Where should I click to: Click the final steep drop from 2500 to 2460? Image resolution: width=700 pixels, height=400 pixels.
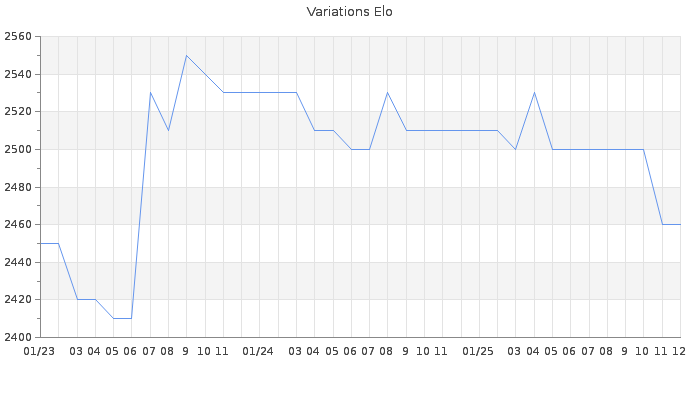click(653, 187)
